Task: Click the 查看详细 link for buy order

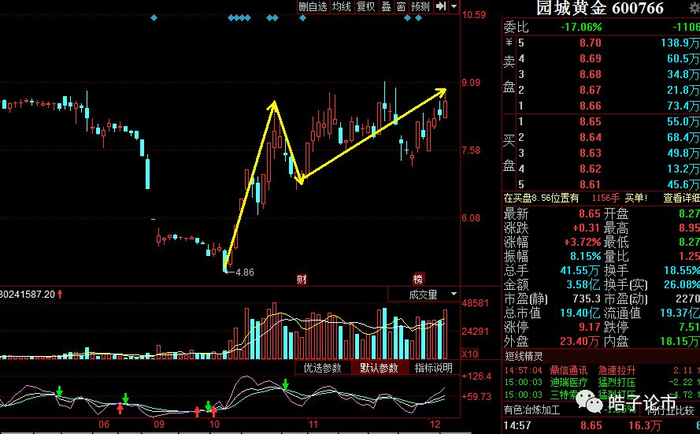Action: [681, 198]
